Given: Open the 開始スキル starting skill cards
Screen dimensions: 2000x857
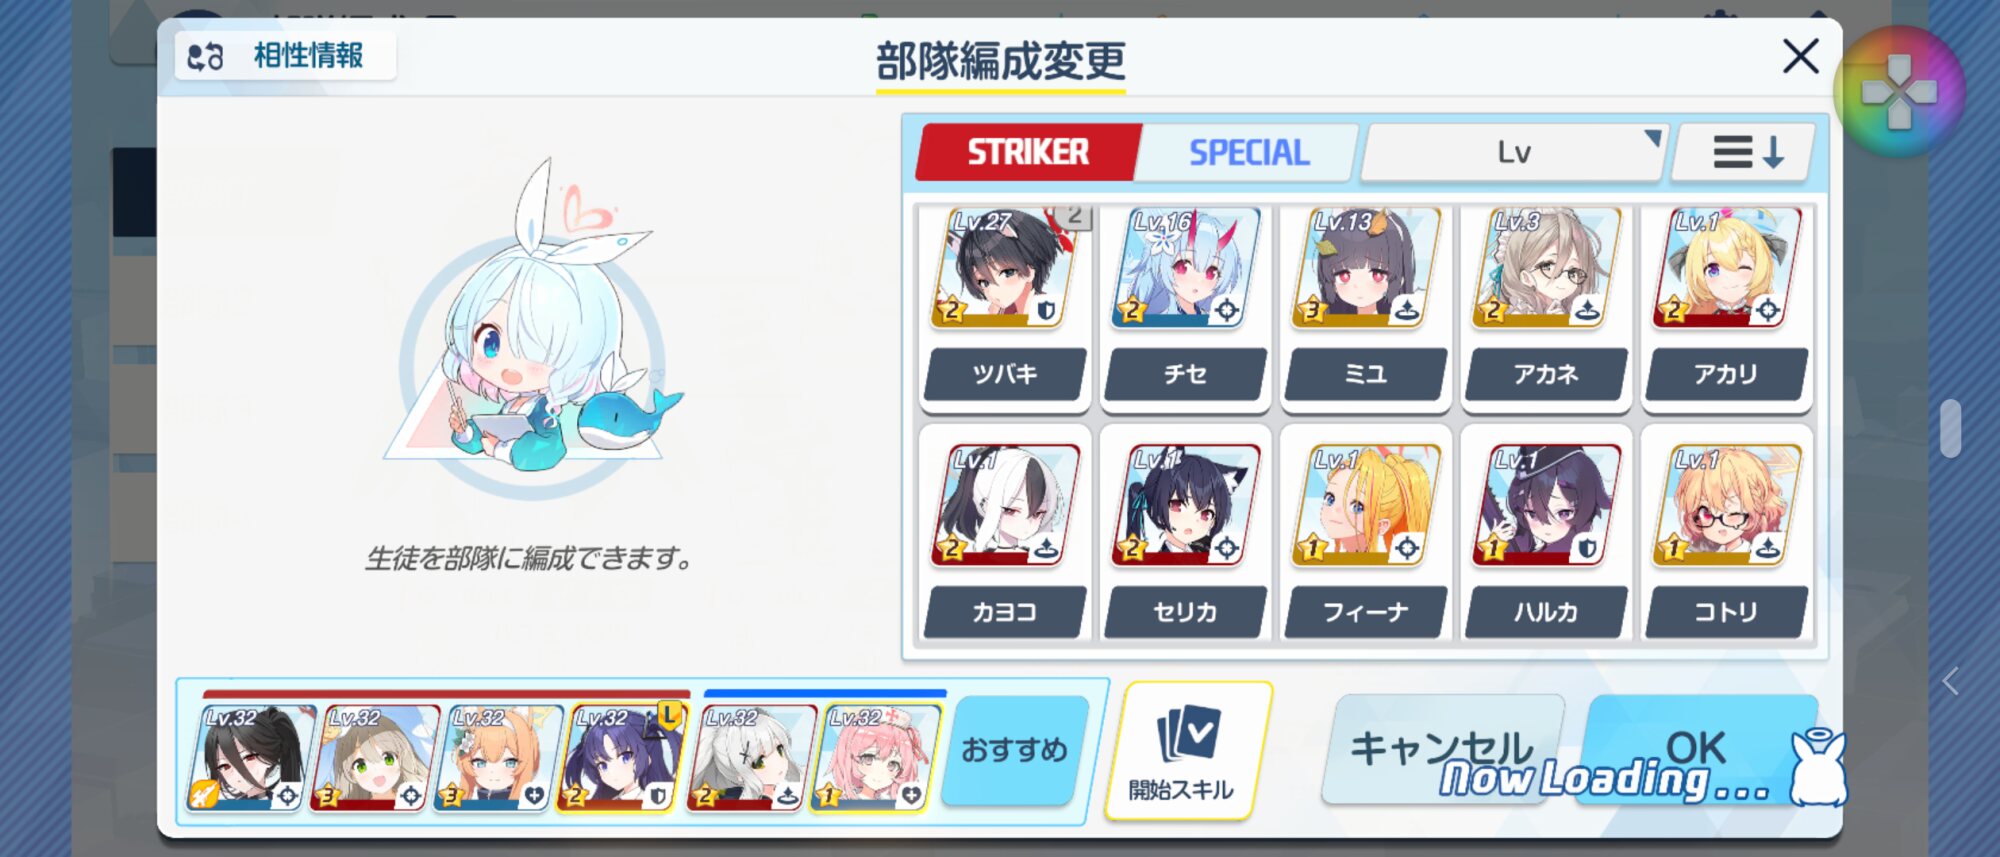Looking at the screenshot, I should [1186, 752].
